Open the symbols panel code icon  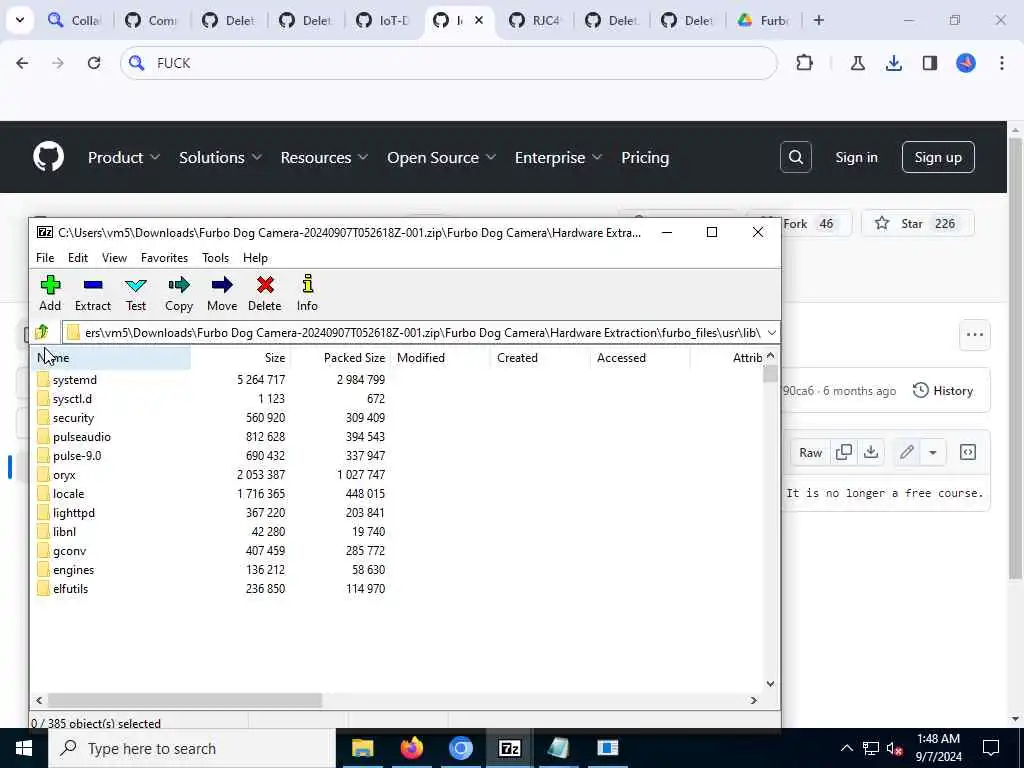tap(968, 452)
